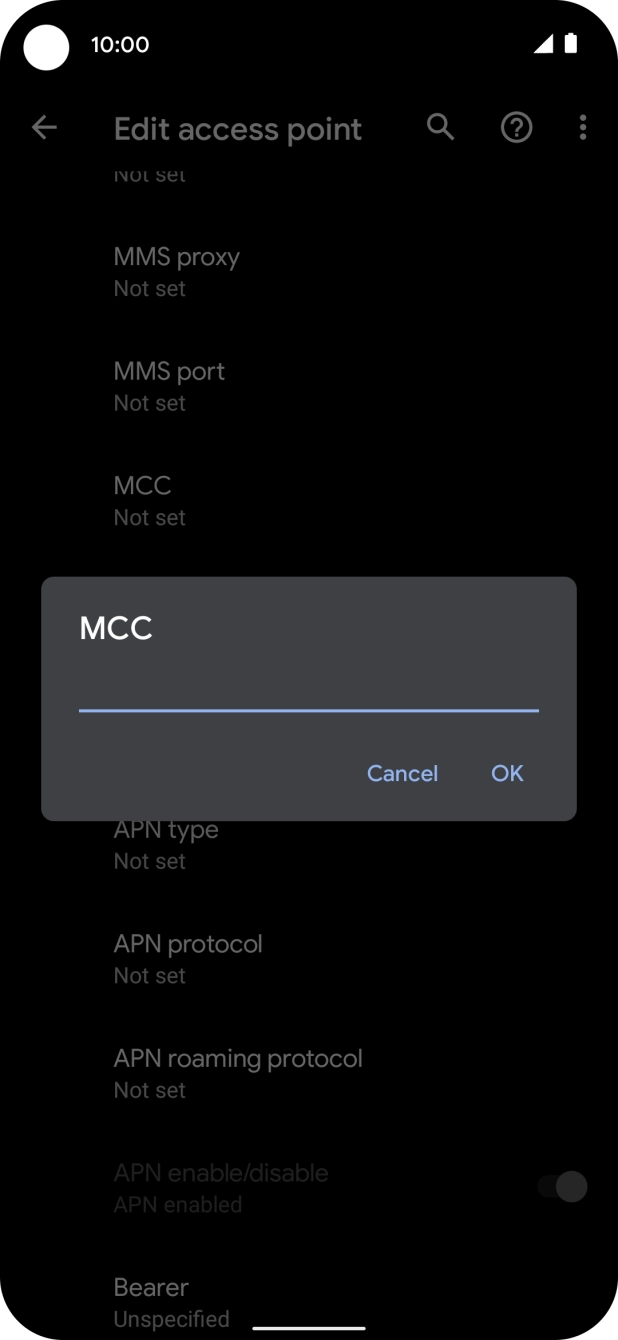Image resolution: width=618 pixels, height=1340 pixels.
Task: Confirm the MCC dialog with OK
Action: coord(507,773)
